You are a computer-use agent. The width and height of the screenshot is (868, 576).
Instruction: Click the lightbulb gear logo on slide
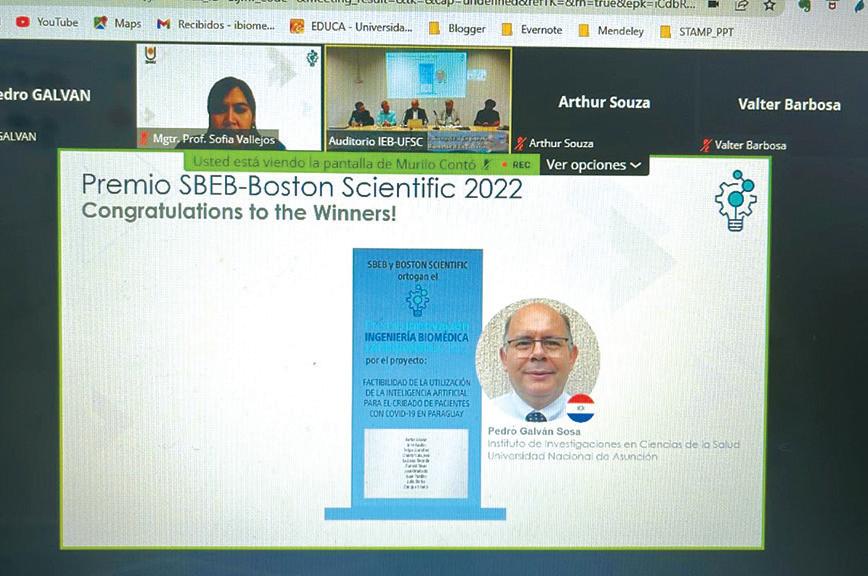click(x=736, y=200)
